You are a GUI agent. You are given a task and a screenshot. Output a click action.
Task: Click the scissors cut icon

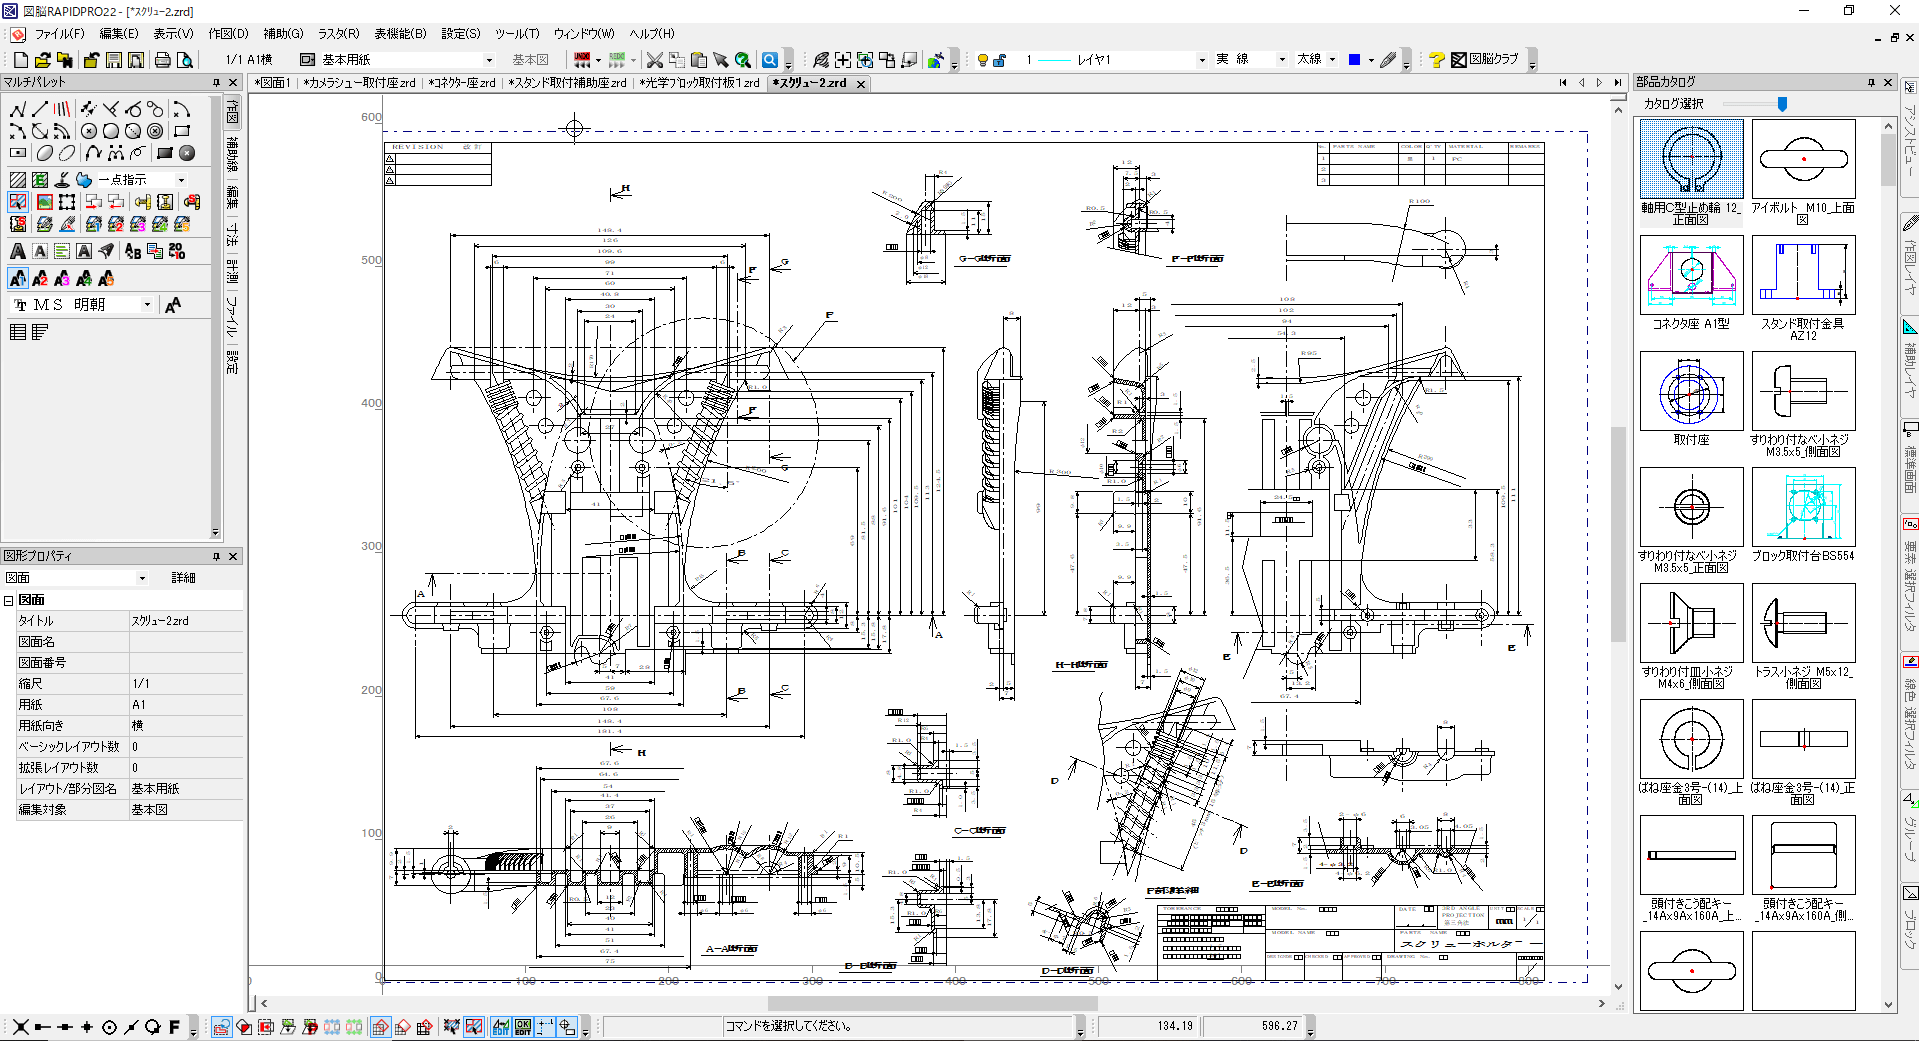[654, 60]
